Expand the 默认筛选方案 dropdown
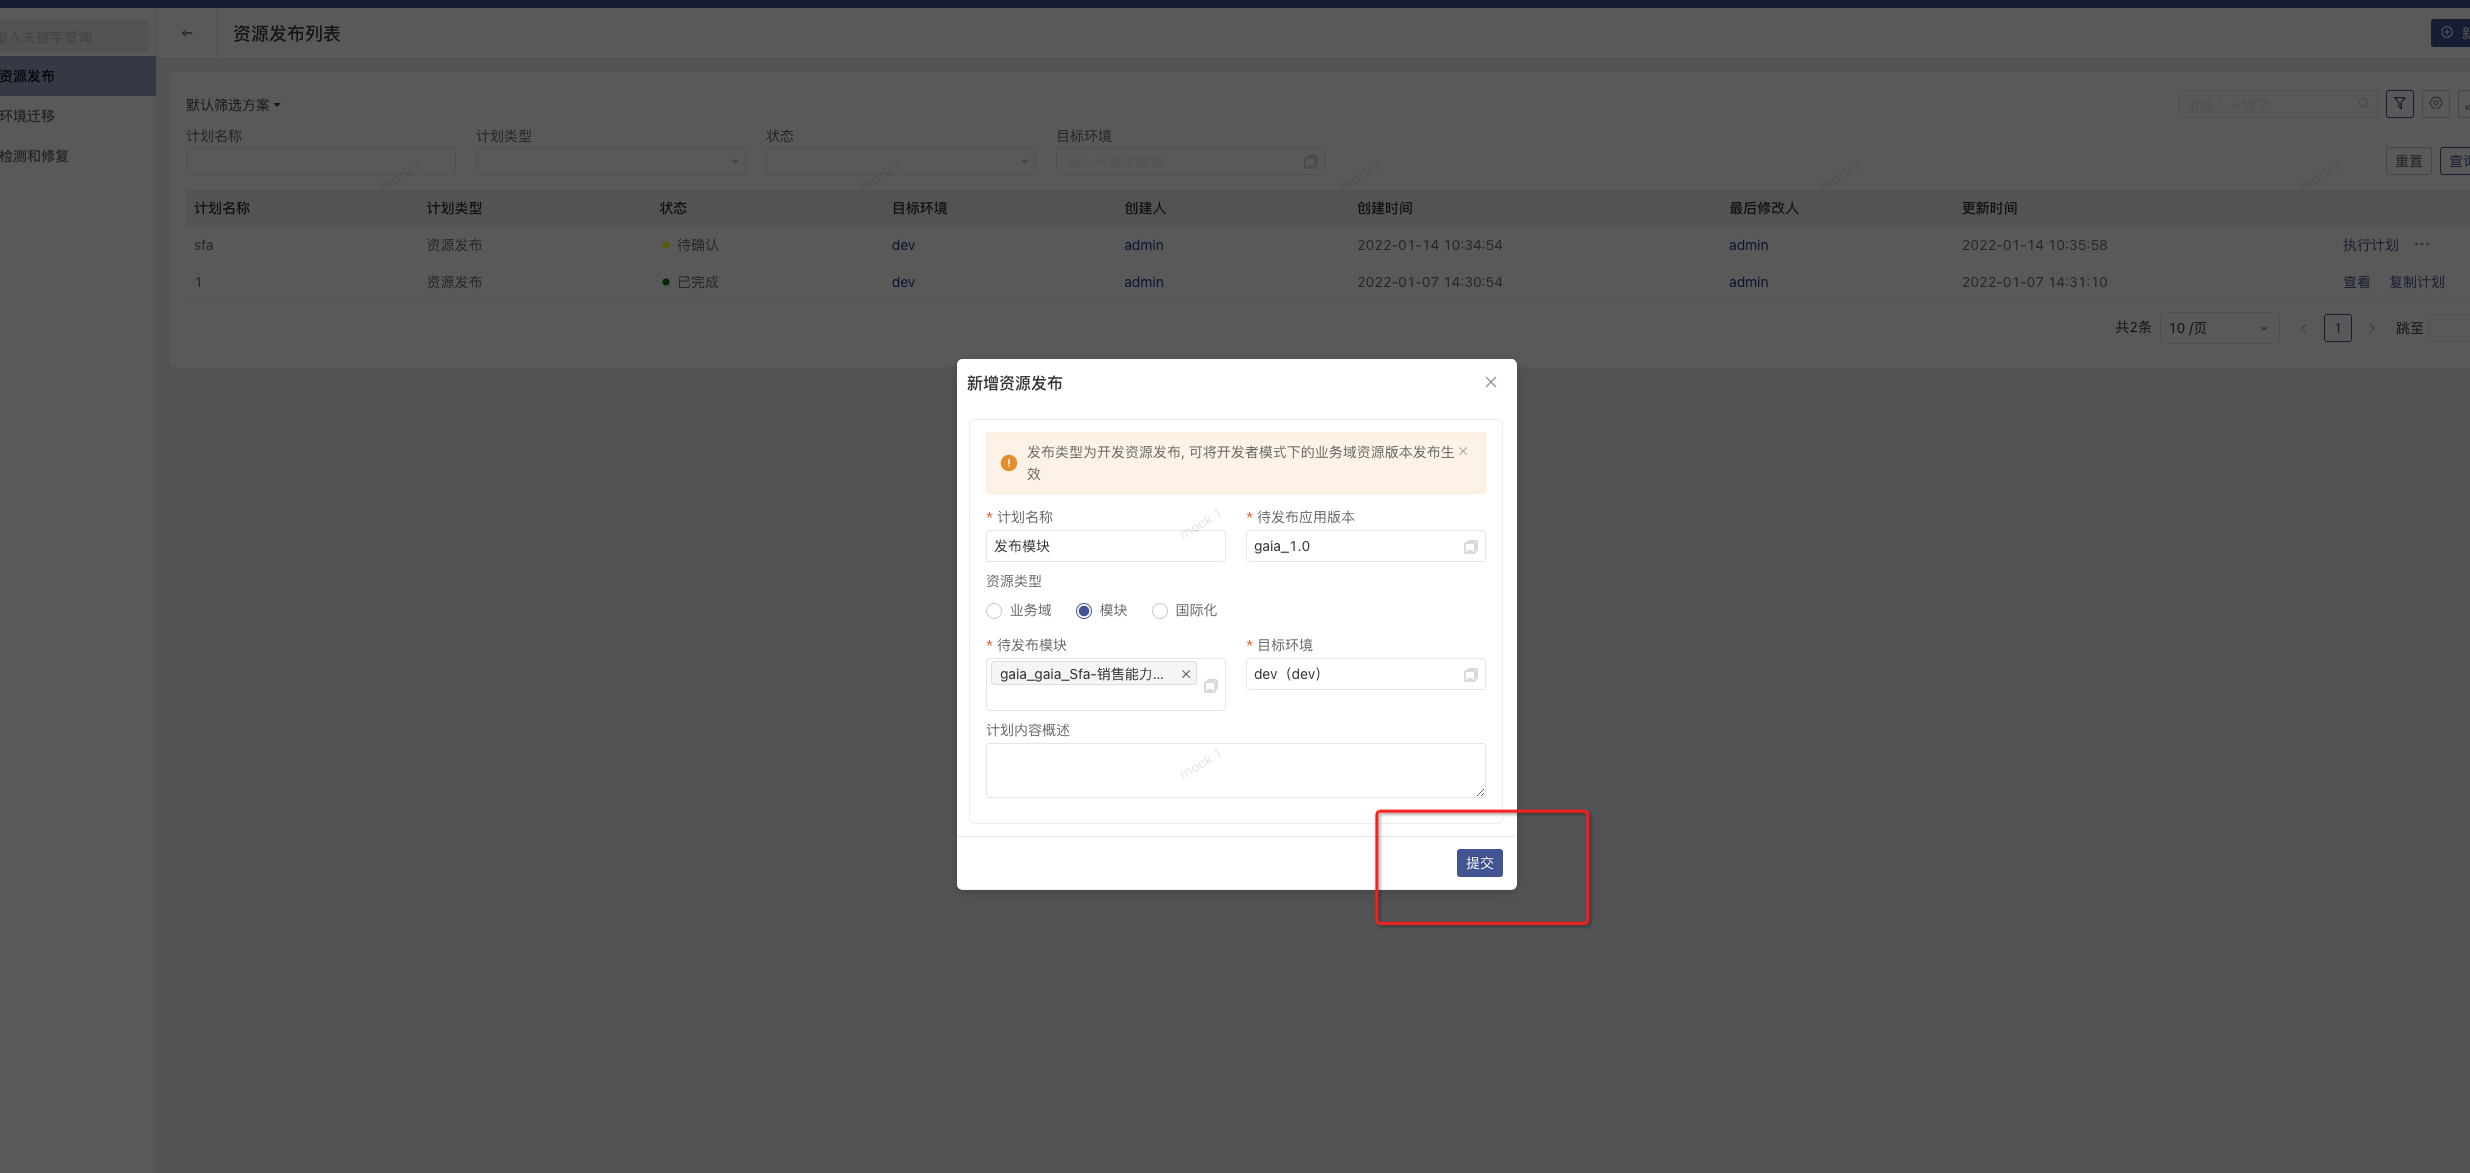The image size is (2470, 1173). [x=234, y=105]
